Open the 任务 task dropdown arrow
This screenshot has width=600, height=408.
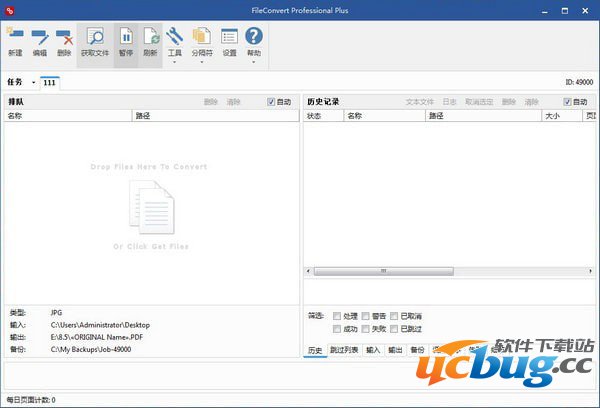34,83
